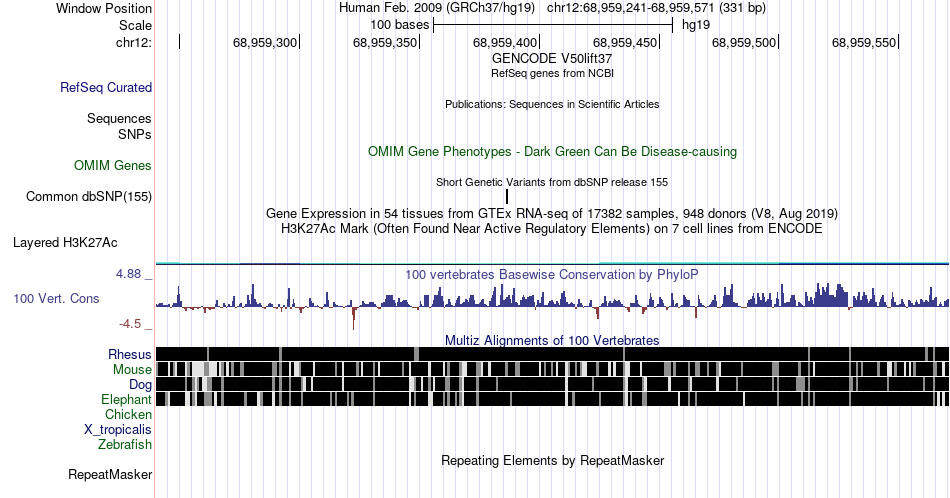Viewport: 950px width, 498px height.
Task: Click the Zebrafish alignment row label
Action: (x=125, y=444)
